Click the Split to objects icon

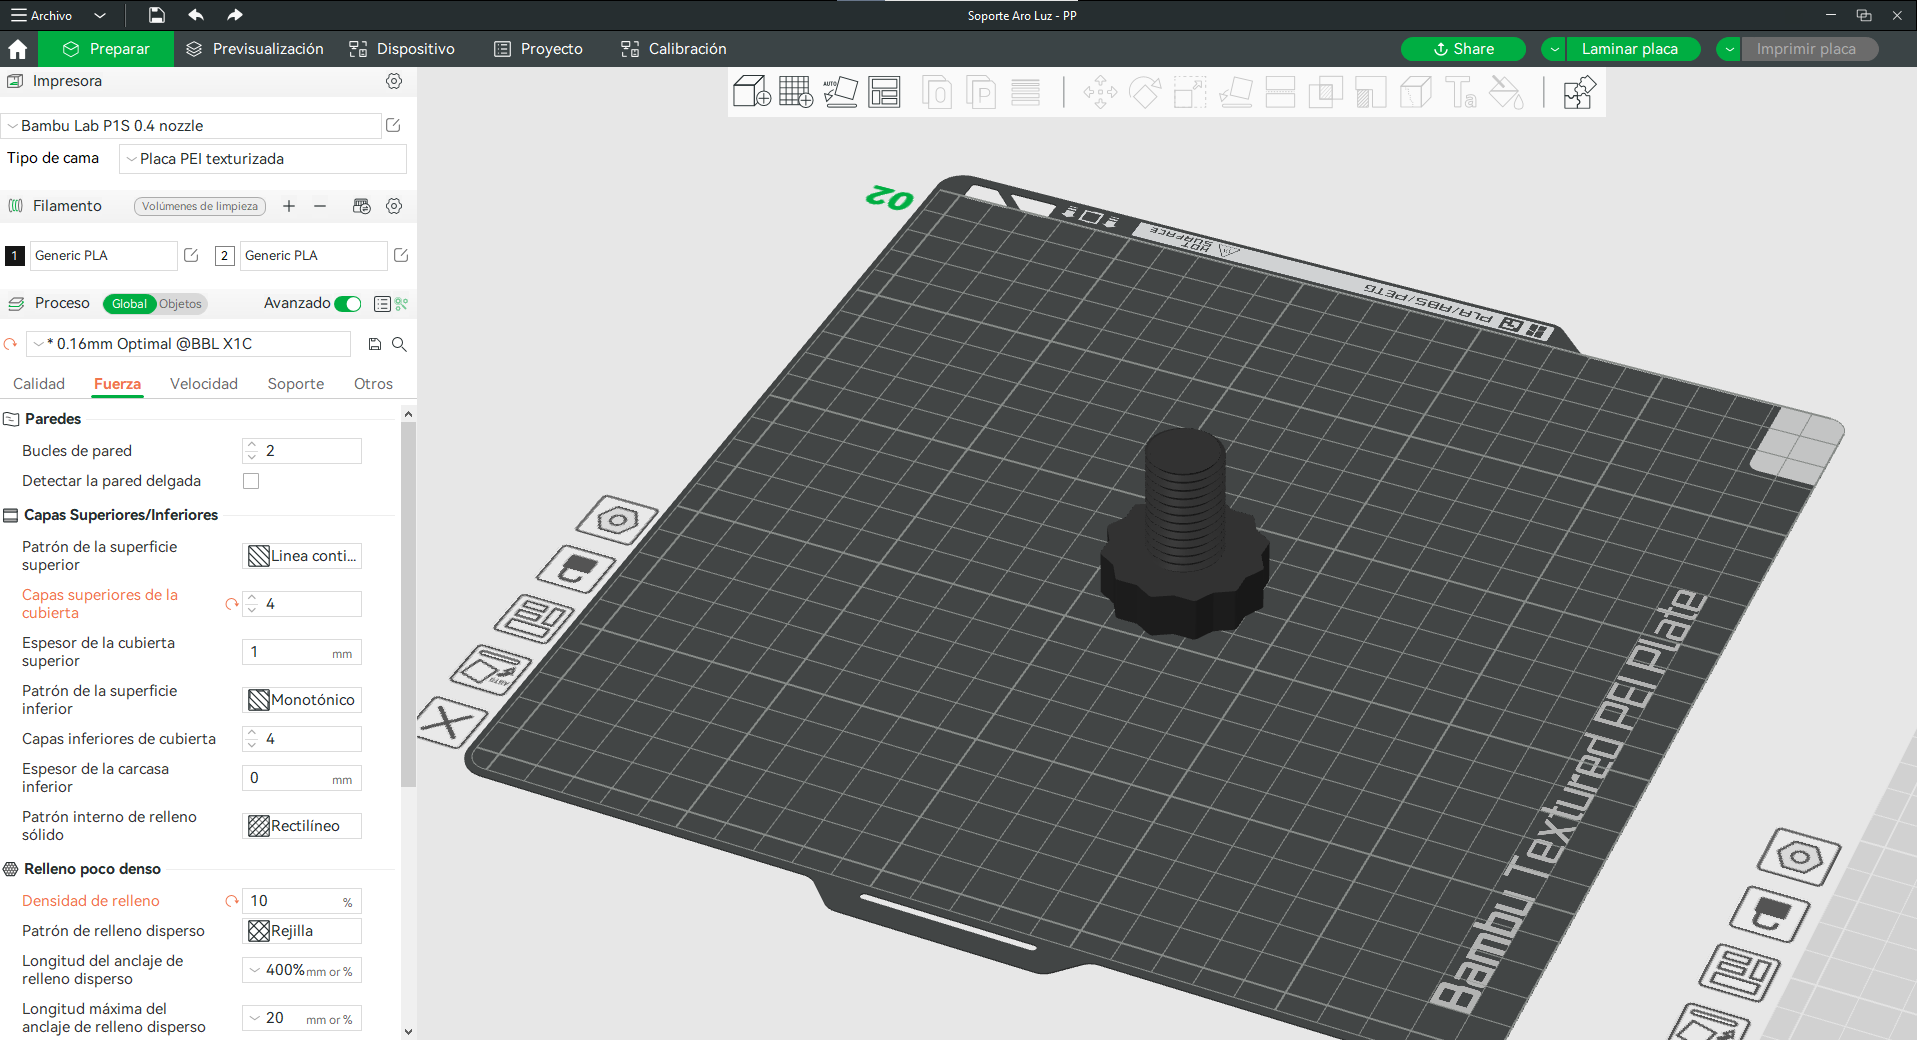pos(937,93)
